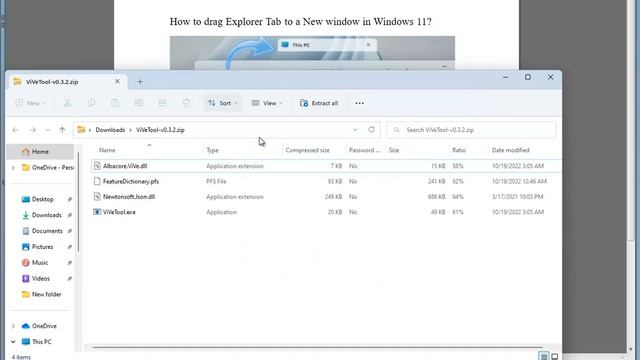The width and height of the screenshot is (640, 360).
Task: Go forward with the forward arrow
Action: (32, 130)
